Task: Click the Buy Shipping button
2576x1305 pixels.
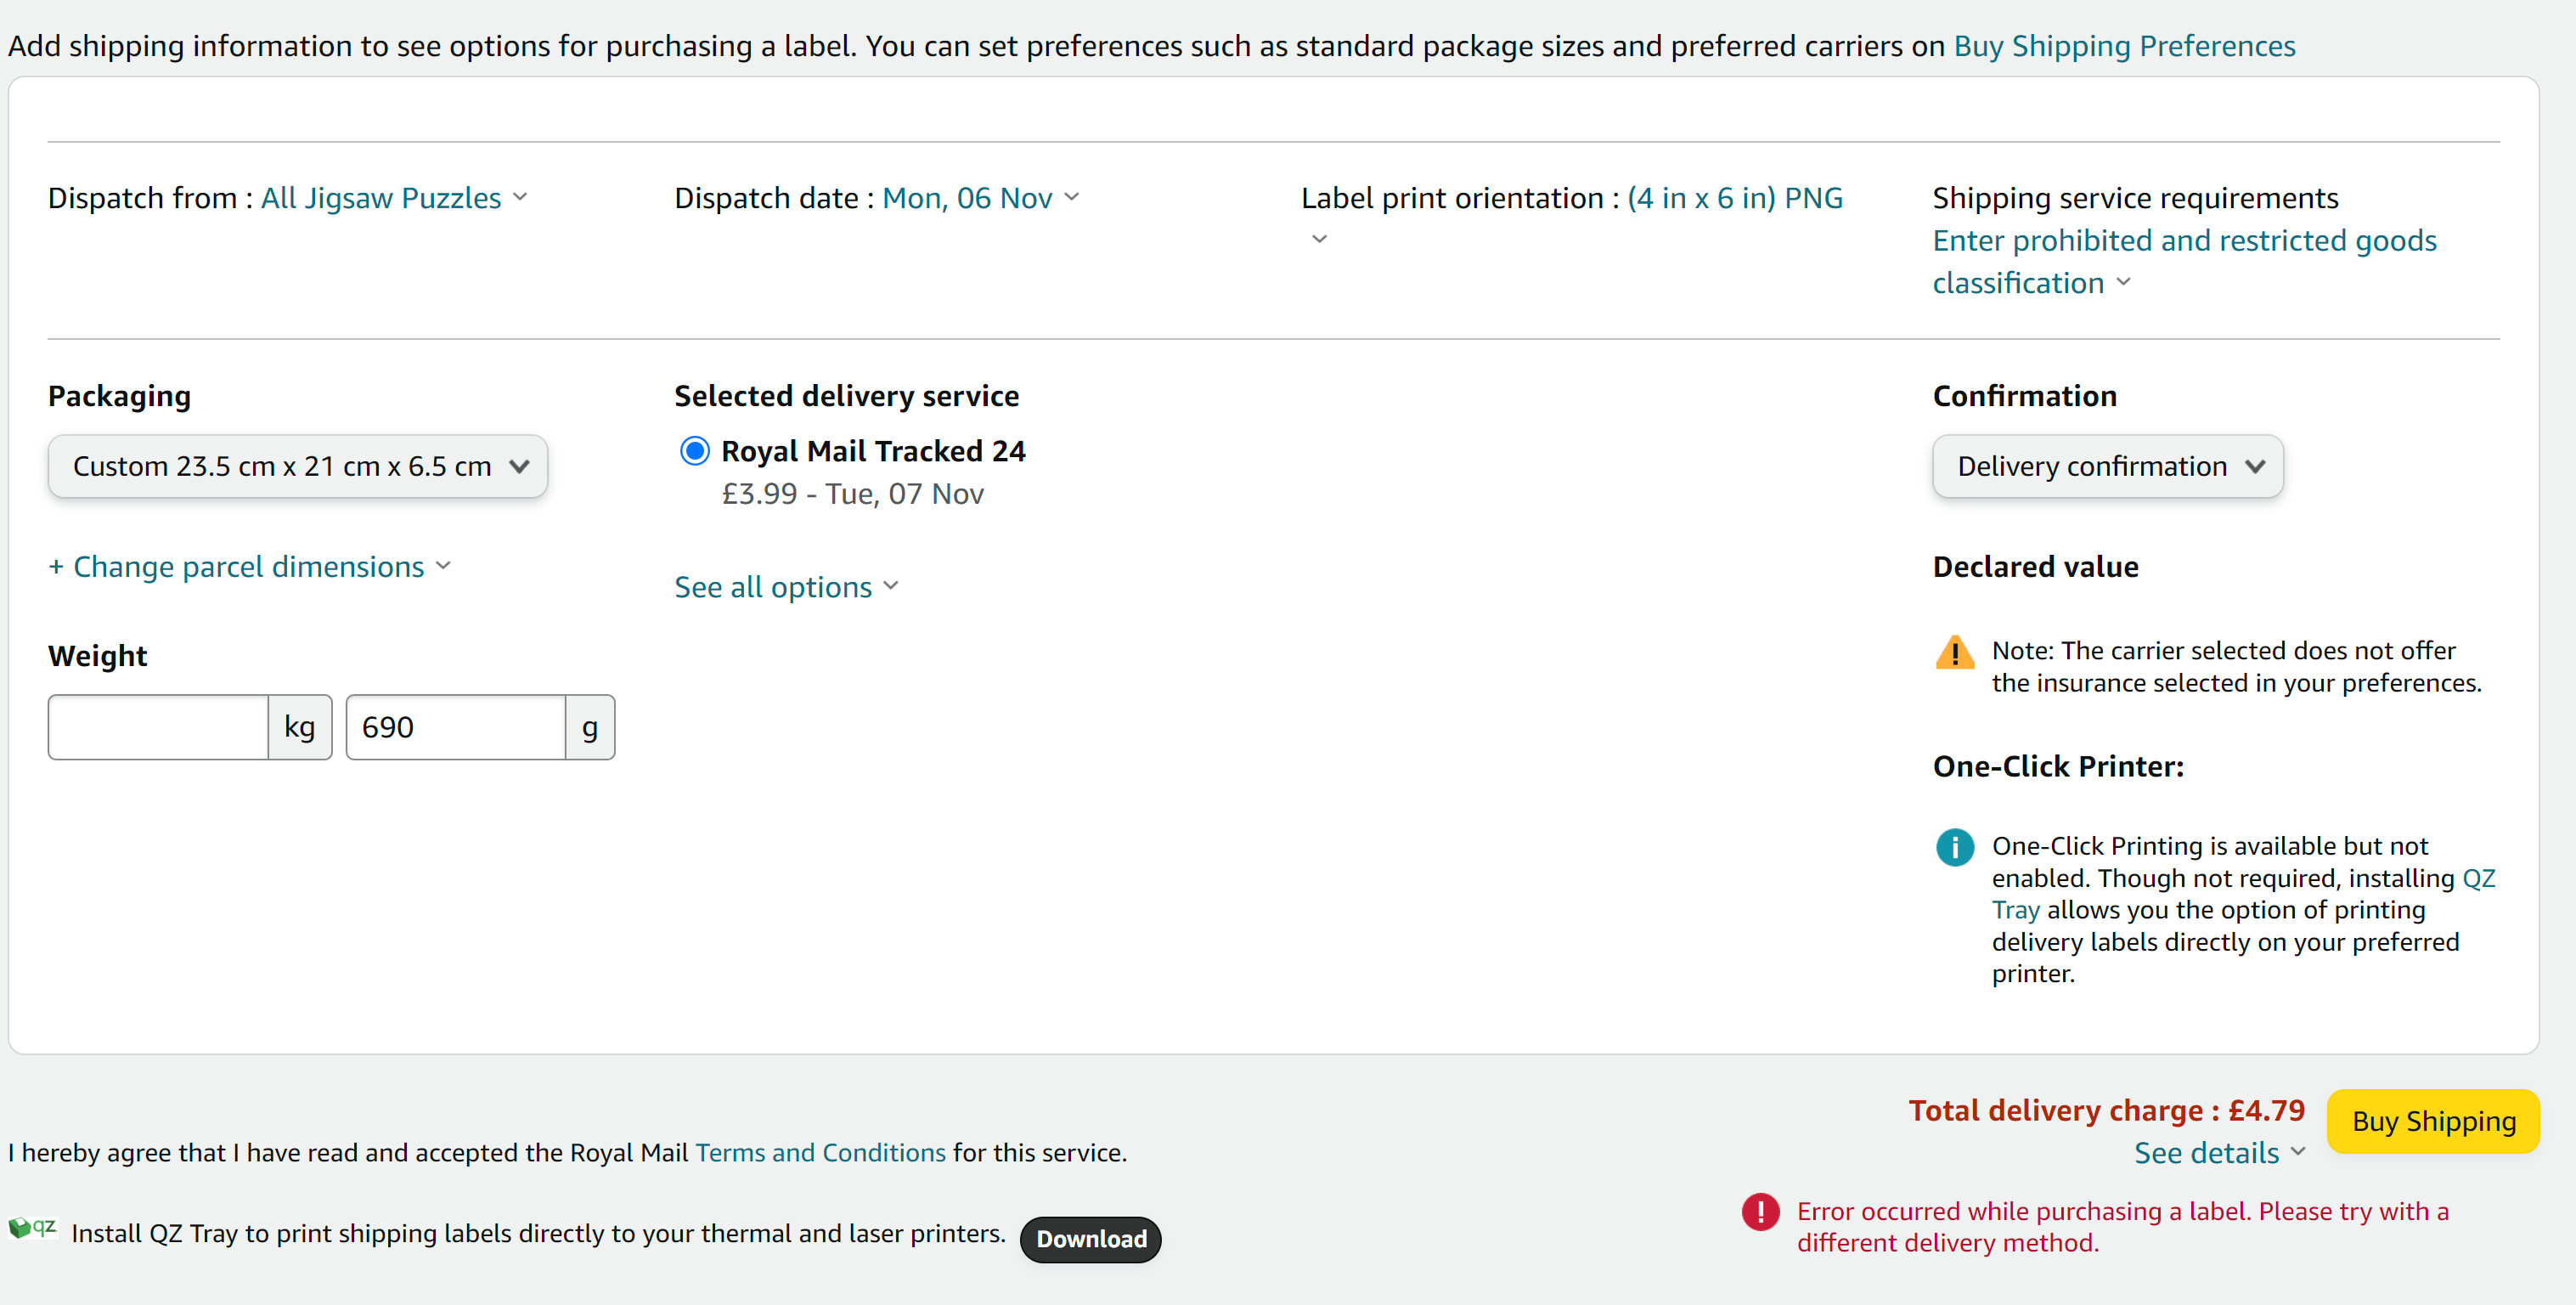Action: (x=2433, y=1121)
